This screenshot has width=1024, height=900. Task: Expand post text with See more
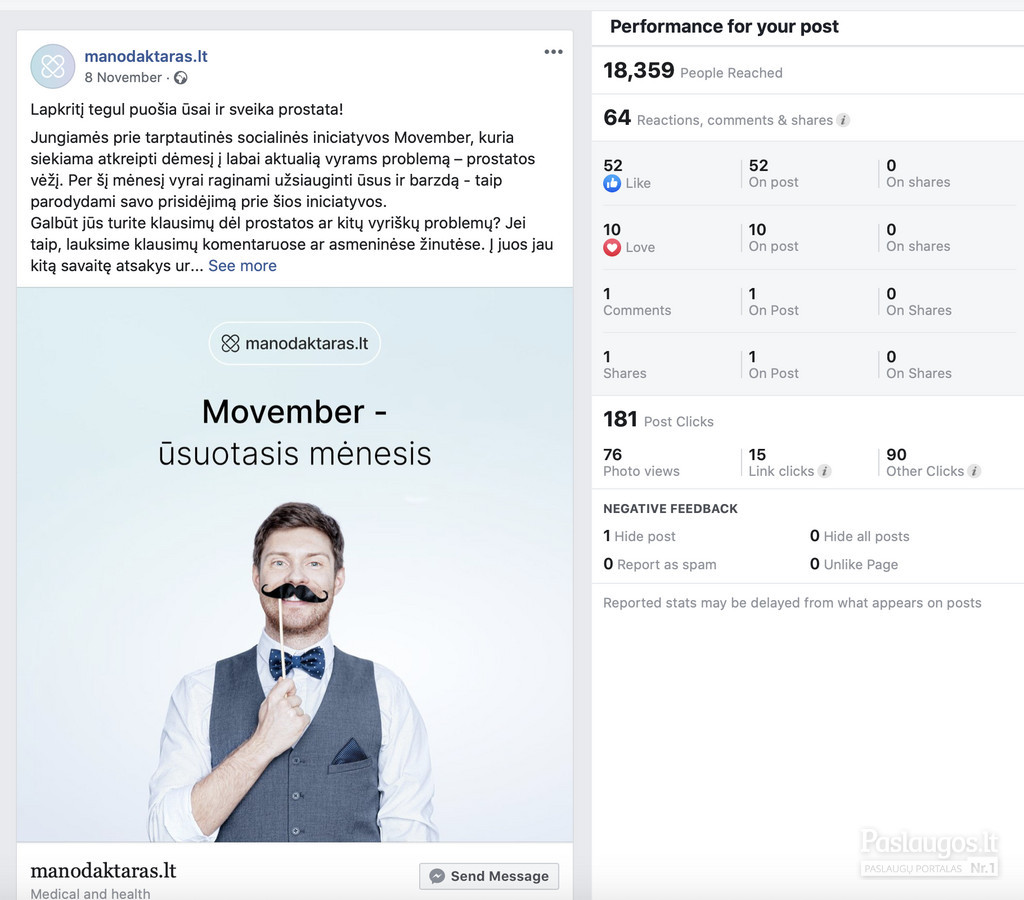pyautogui.click(x=242, y=266)
